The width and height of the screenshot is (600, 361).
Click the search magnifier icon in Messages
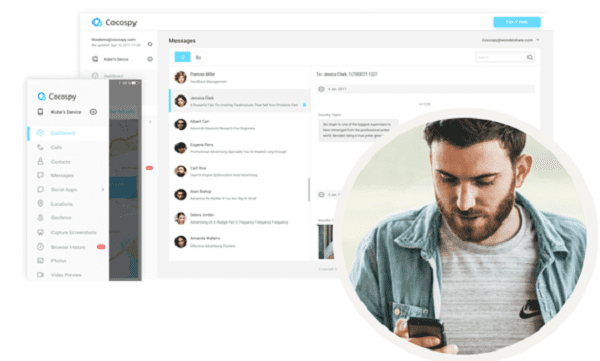click(530, 57)
